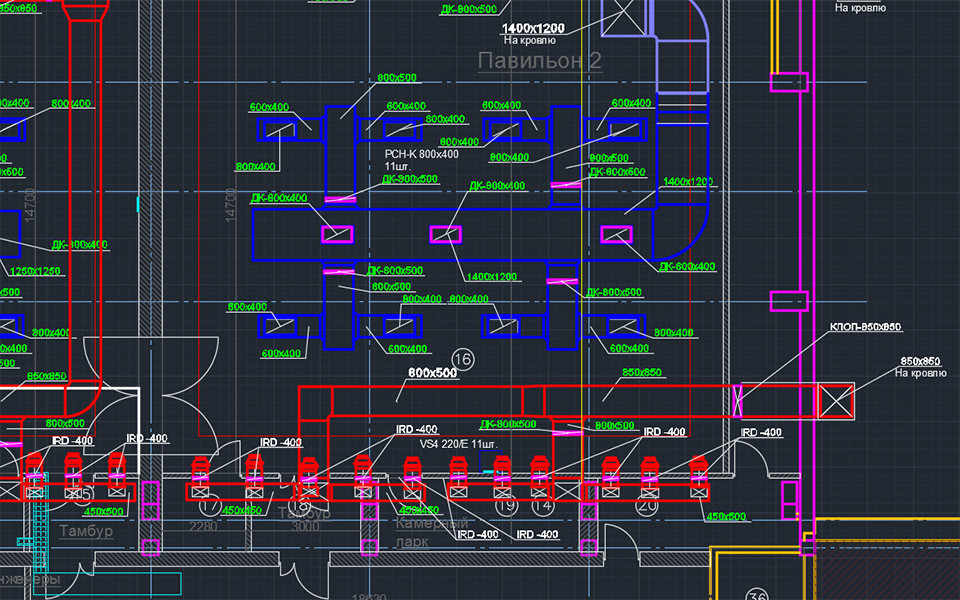Click the green 850x650 duct label
960x600 pixels.
pos(642,372)
